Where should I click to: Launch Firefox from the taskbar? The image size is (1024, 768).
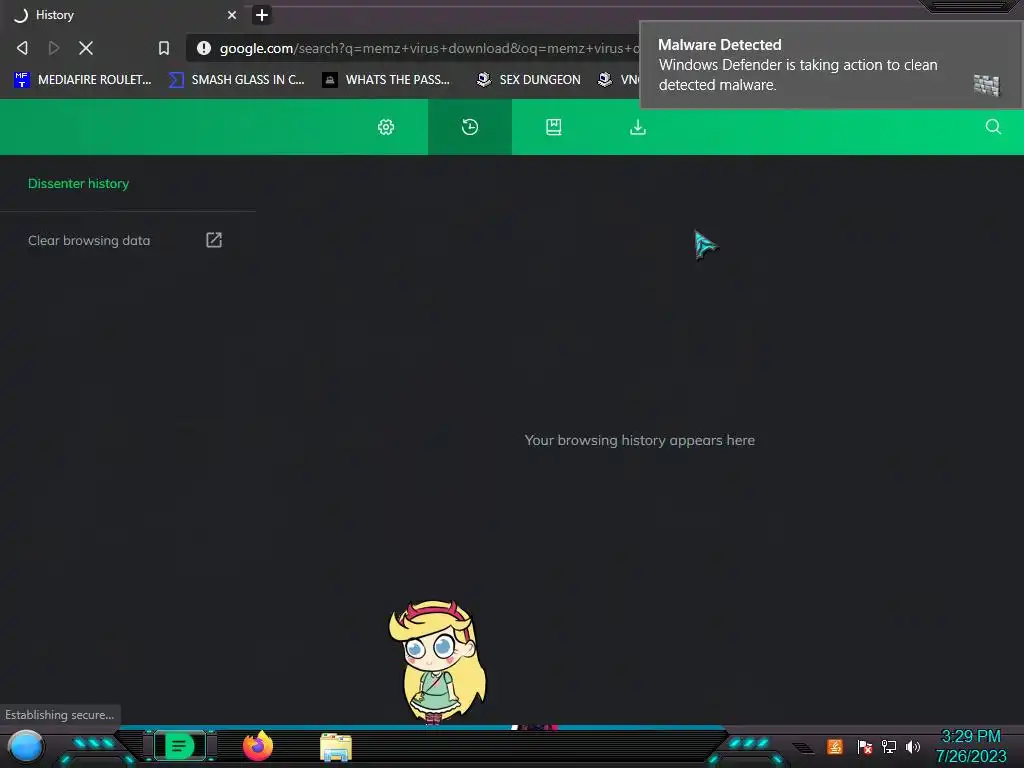click(258, 746)
